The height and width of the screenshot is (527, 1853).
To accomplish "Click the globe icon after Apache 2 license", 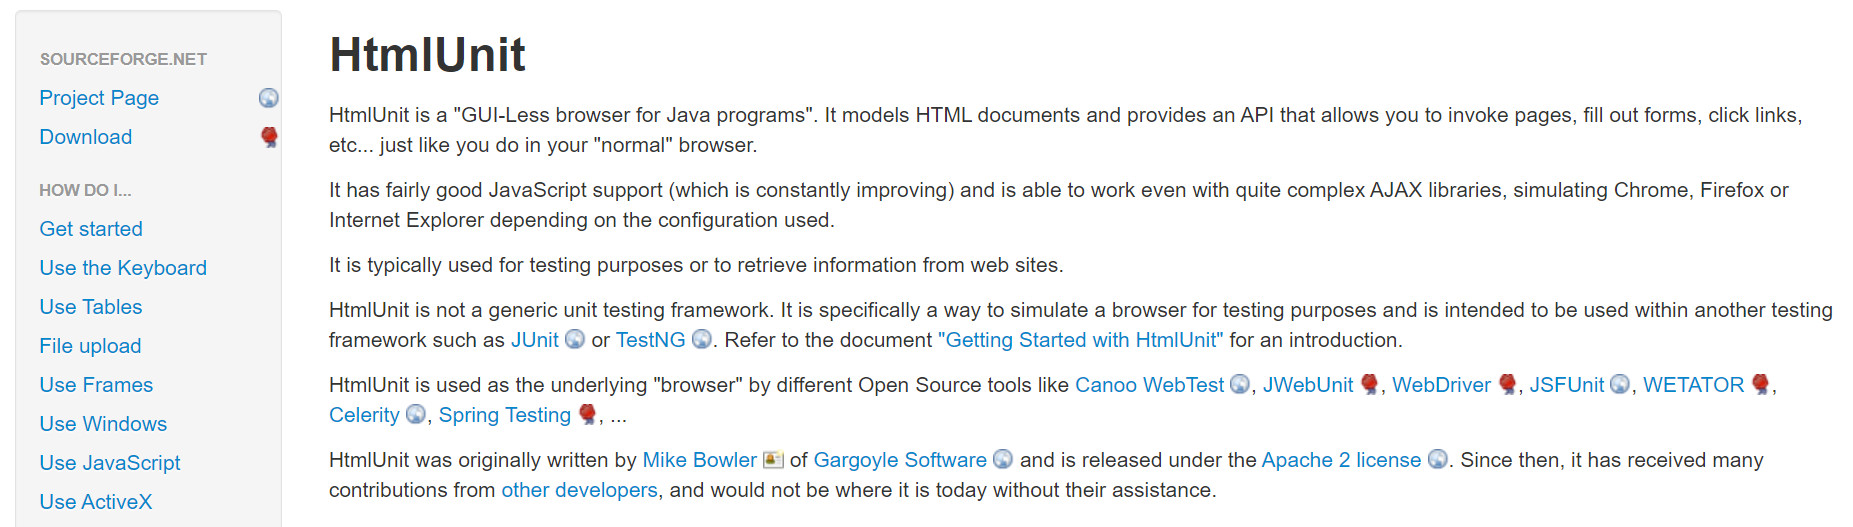I will 1438,460.
